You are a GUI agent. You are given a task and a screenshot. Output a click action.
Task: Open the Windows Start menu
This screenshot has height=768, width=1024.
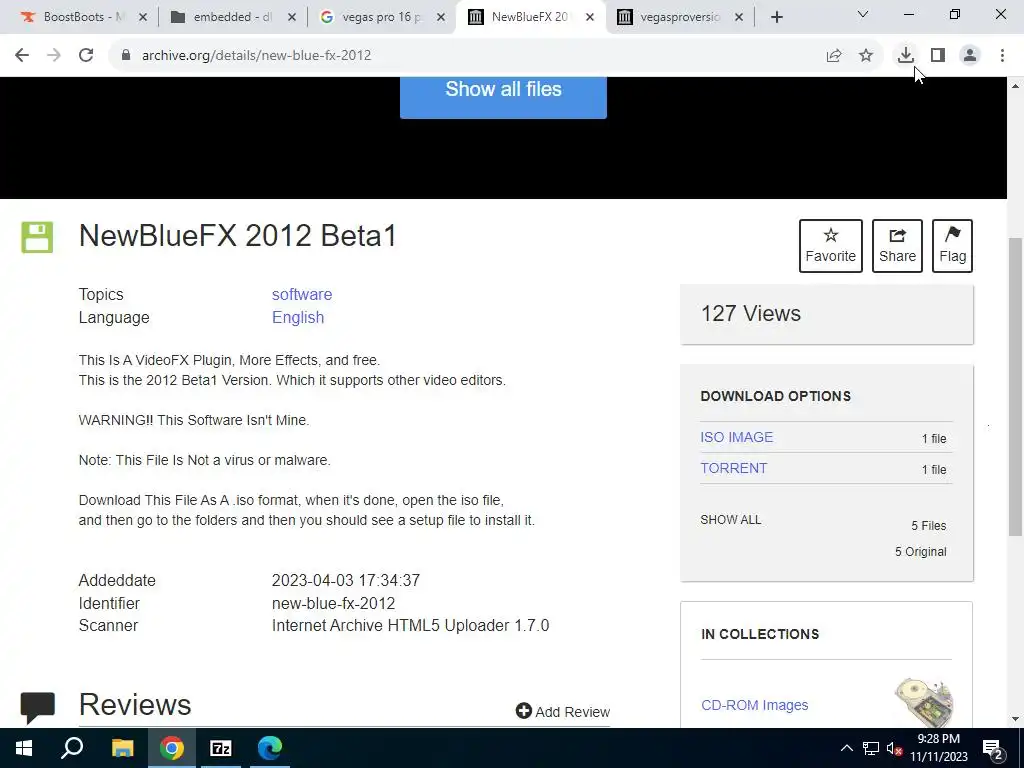tap(24, 748)
